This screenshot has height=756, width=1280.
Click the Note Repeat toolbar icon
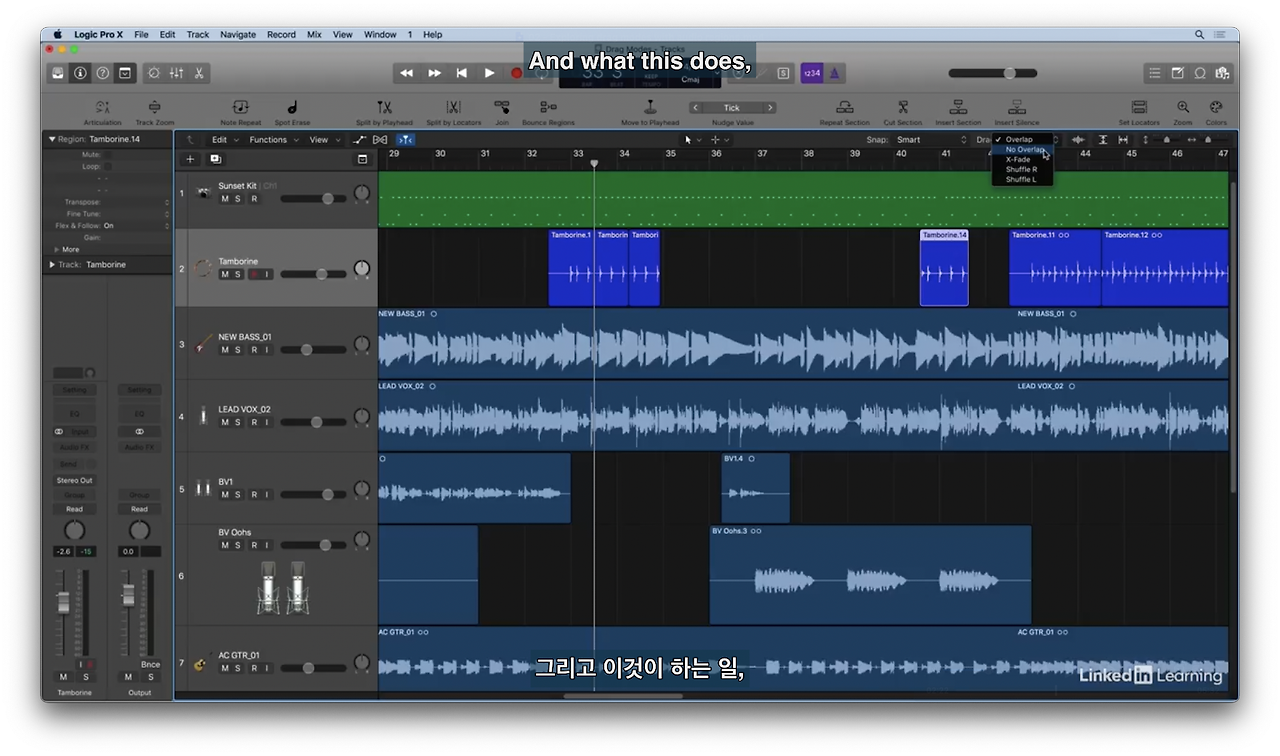(x=241, y=107)
